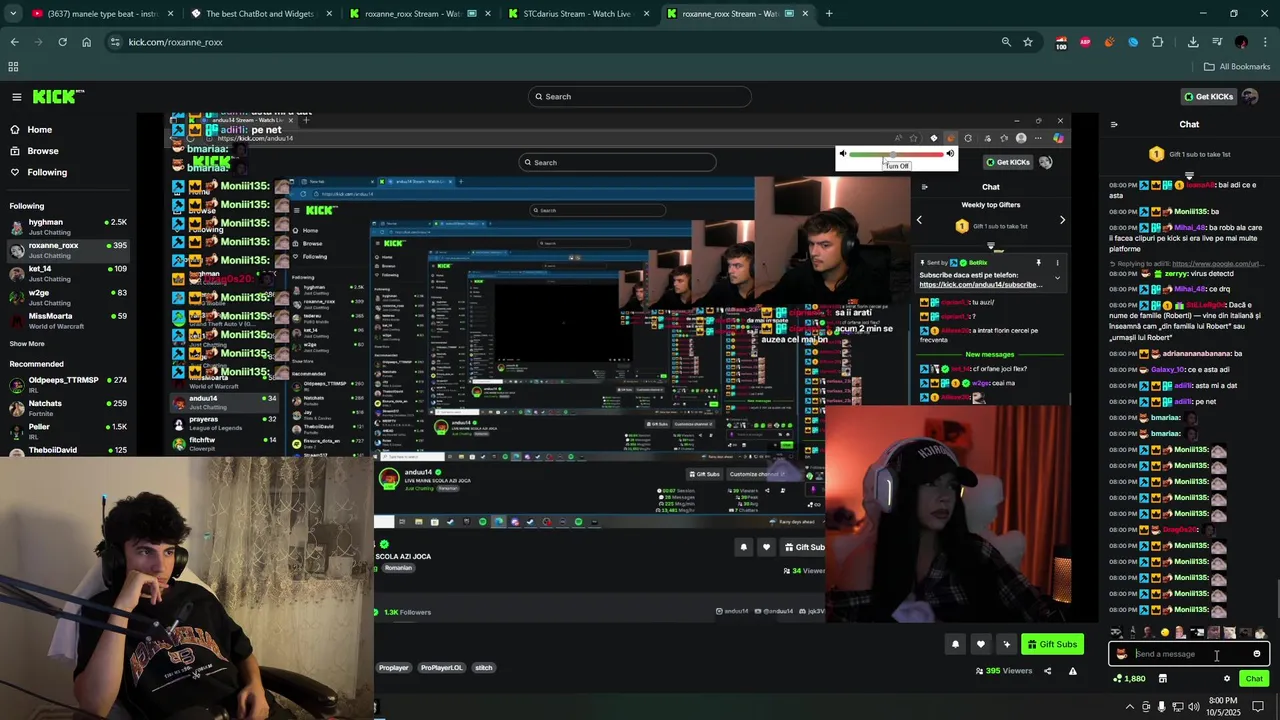This screenshot has width=1280, height=720.
Task: Insert the yellow emote from quick emote bar
Action: [1165, 632]
